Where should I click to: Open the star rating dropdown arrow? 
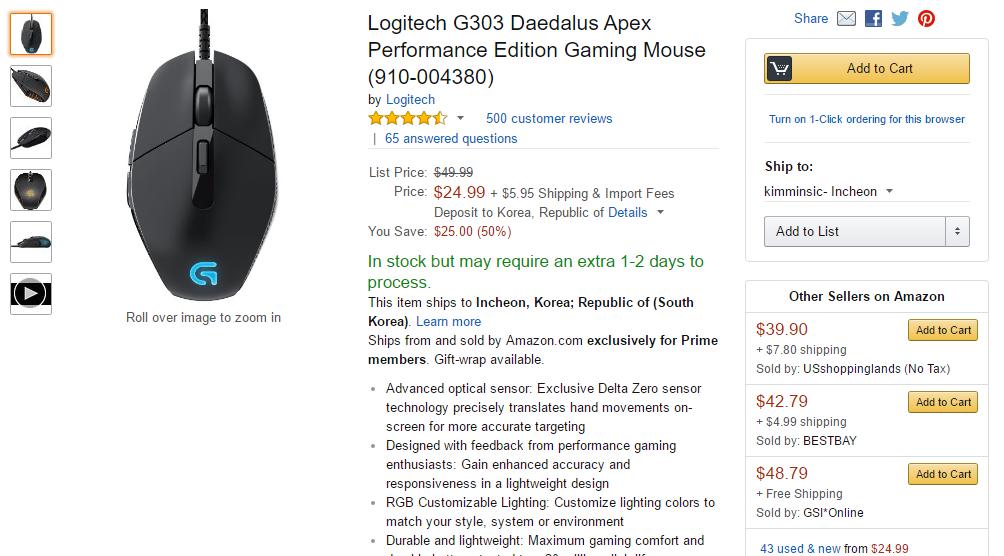point(461,118)
